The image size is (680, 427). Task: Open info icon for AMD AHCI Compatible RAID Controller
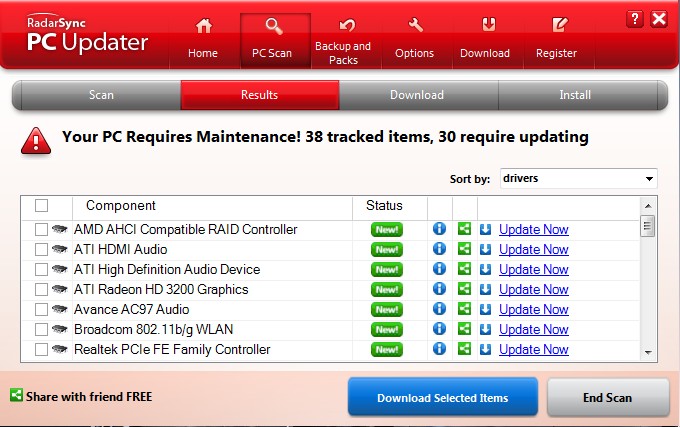[x=439, y=228]
